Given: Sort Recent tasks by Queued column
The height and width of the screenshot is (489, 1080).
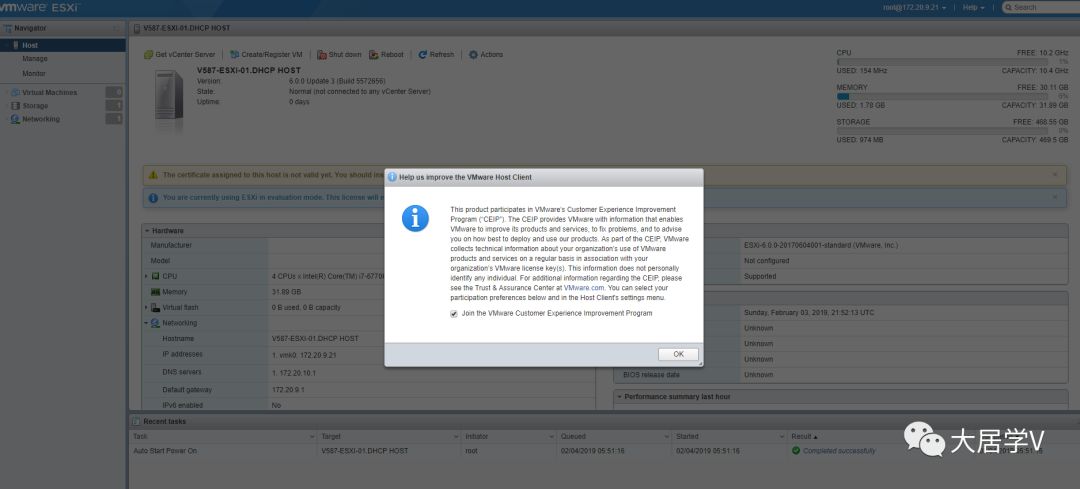Looking at the screenshot, I should tap(614, 437).
